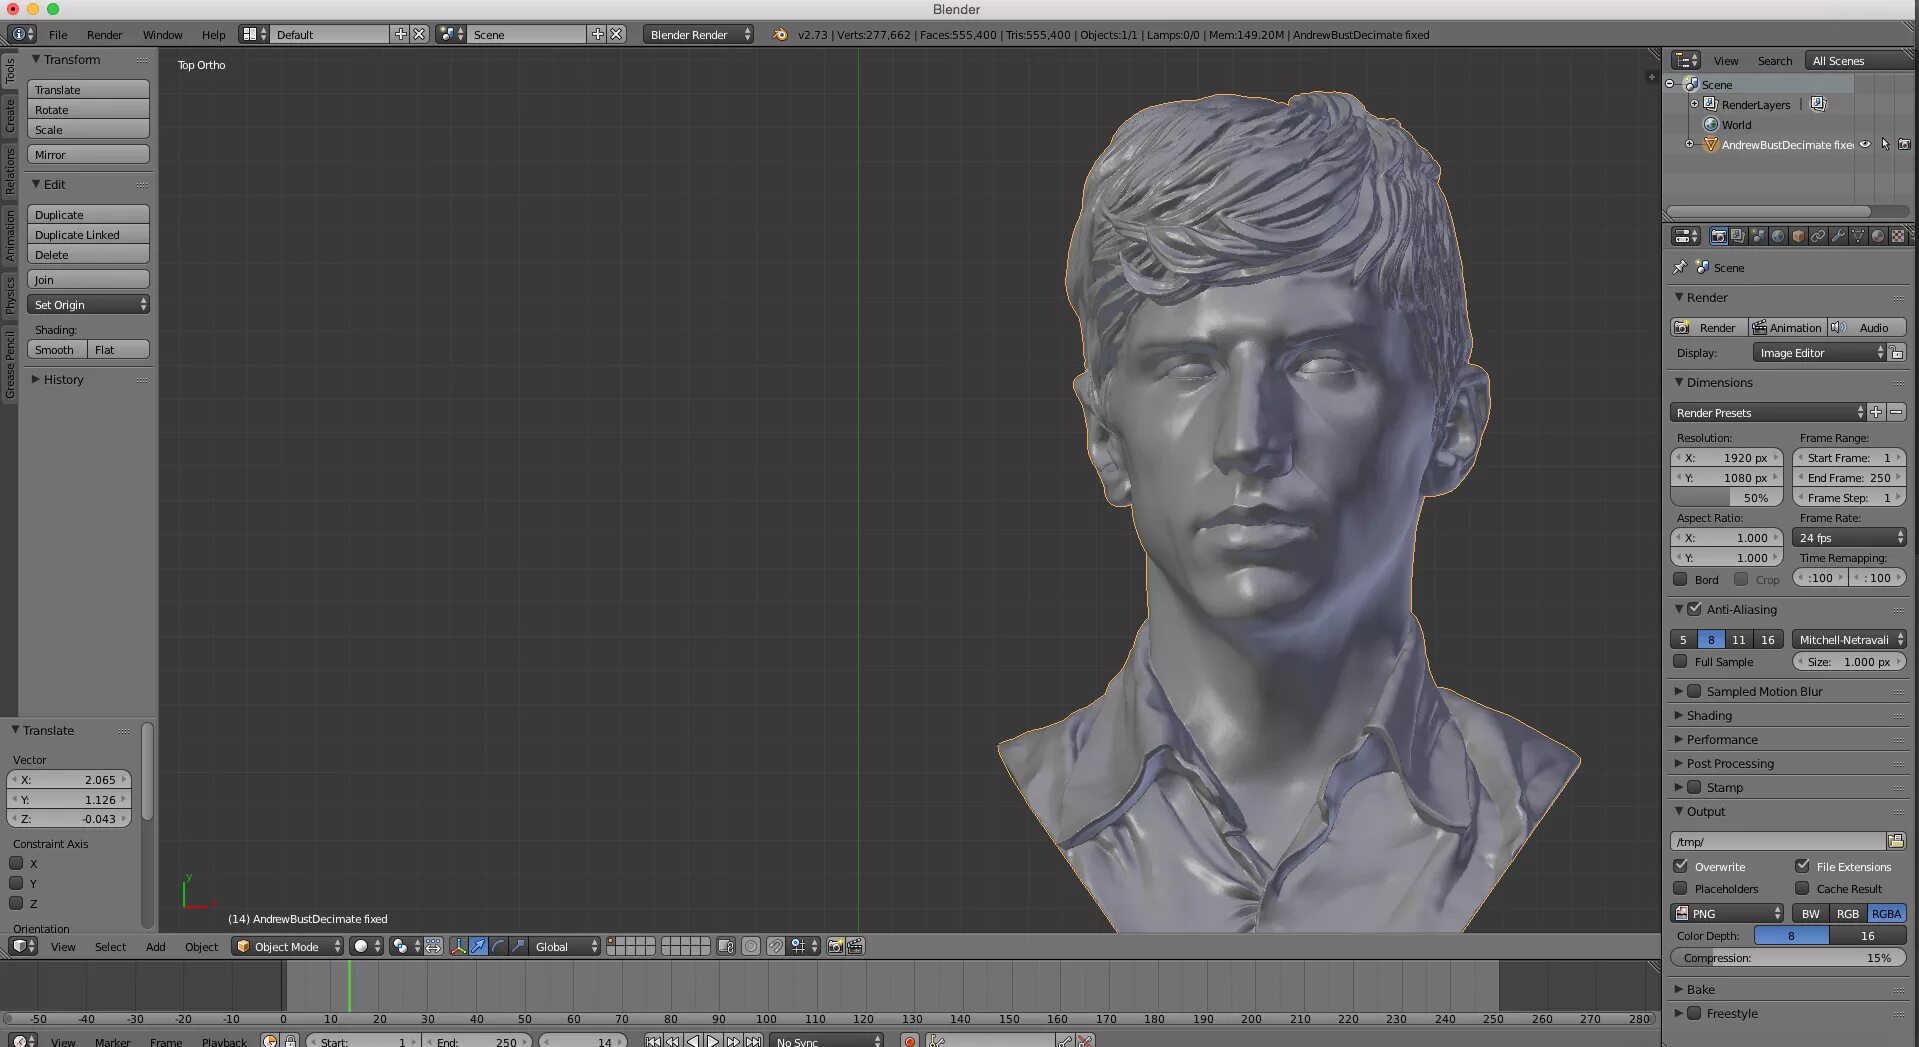This screenshot has width=1919, height=1047.
Task: Switch to the Create tab in toolshelf
Action: (10, 115)
